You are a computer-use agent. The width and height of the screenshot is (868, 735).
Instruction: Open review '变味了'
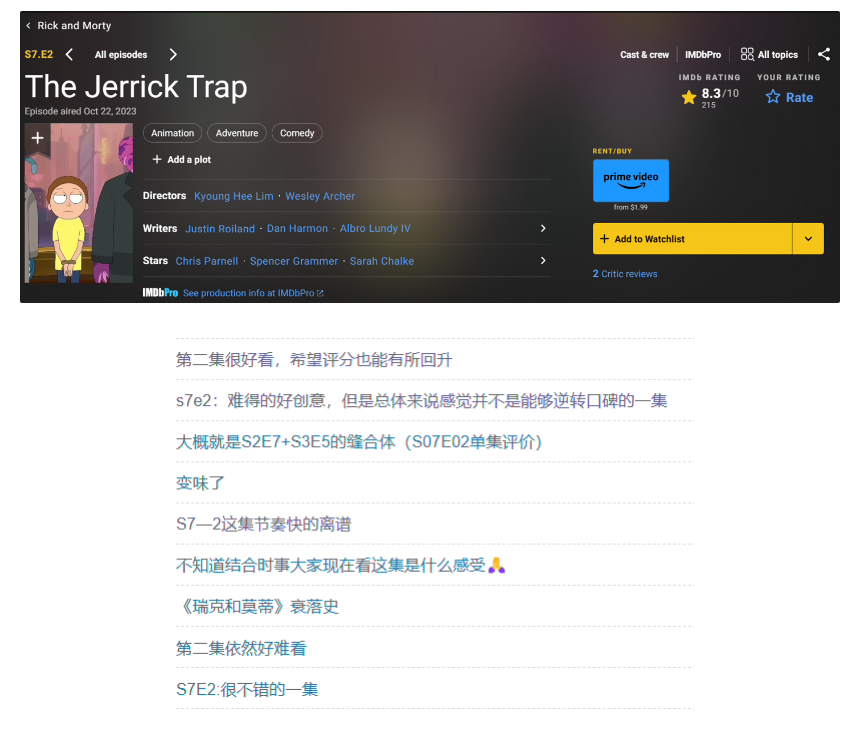200,483
